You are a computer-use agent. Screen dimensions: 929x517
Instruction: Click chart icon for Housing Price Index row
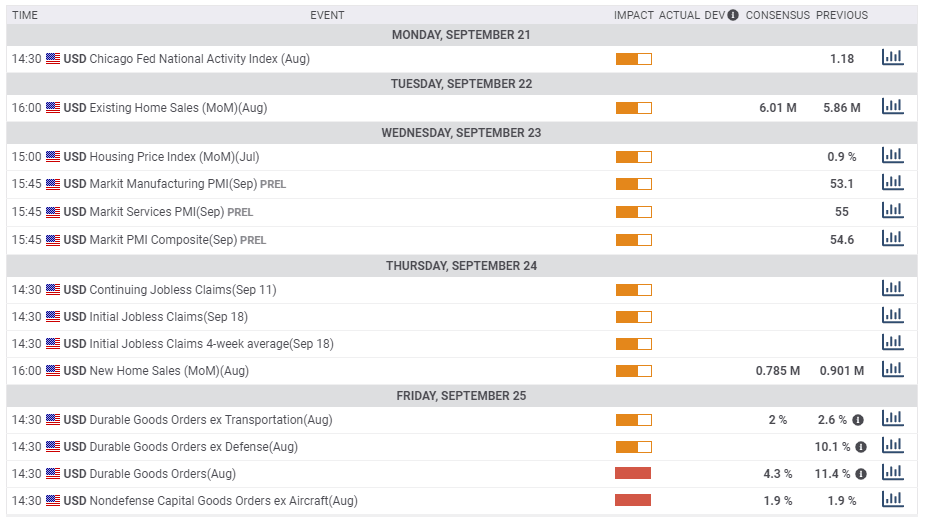click(x=892, y=156)
